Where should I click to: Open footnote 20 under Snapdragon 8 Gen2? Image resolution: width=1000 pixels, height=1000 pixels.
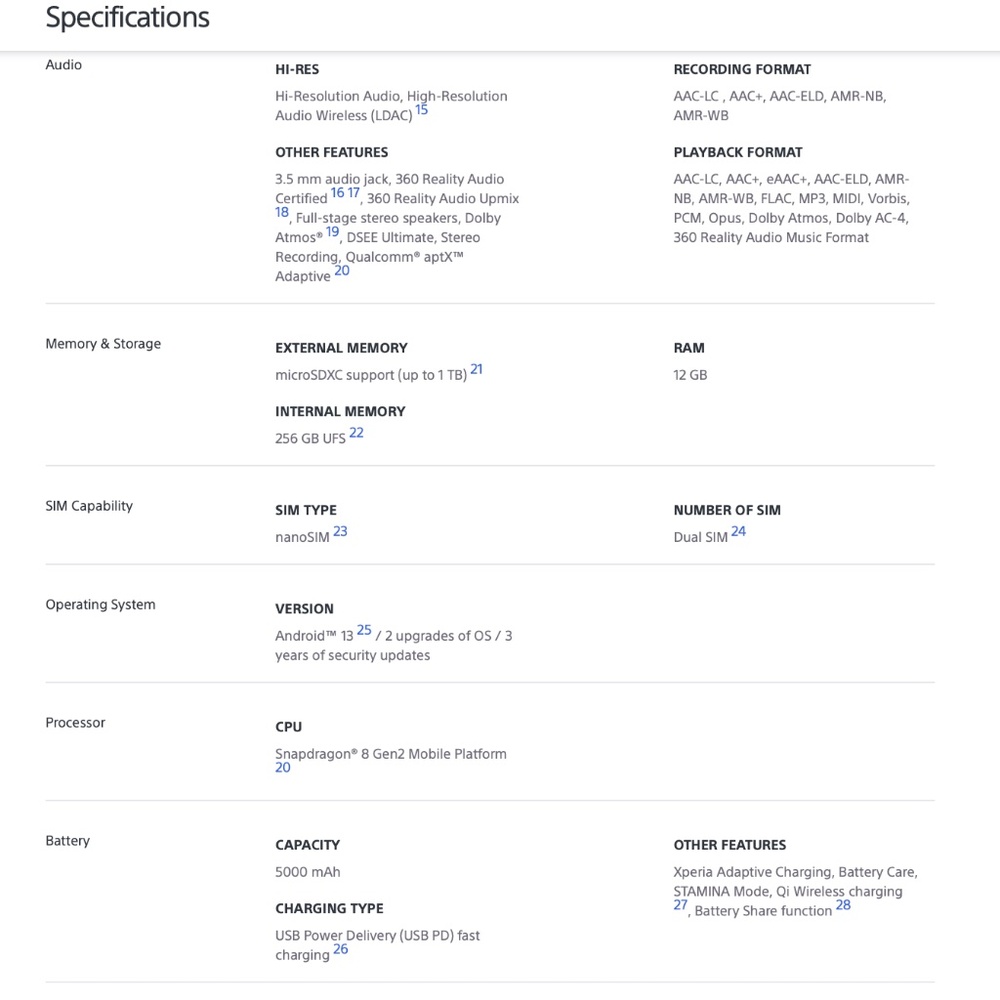point(283,768)
